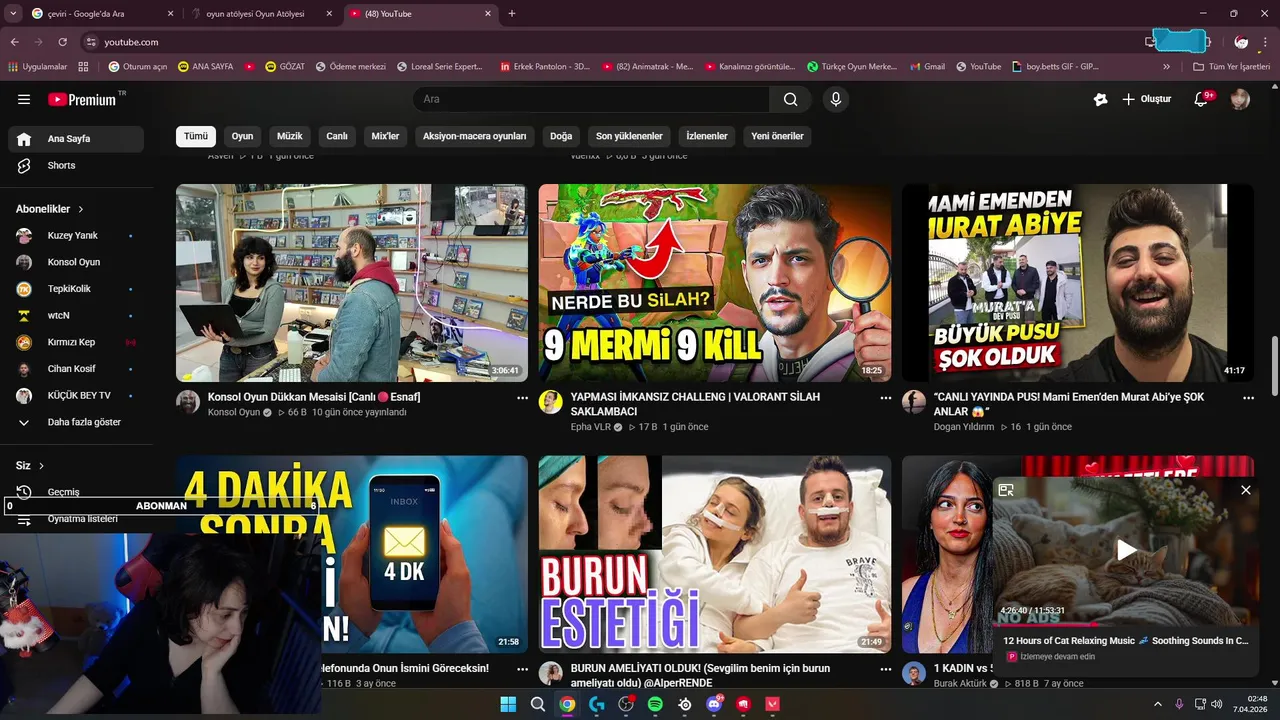
Task: Open Konsol Oyun subscription in sidebar
Action: (76, 262)
